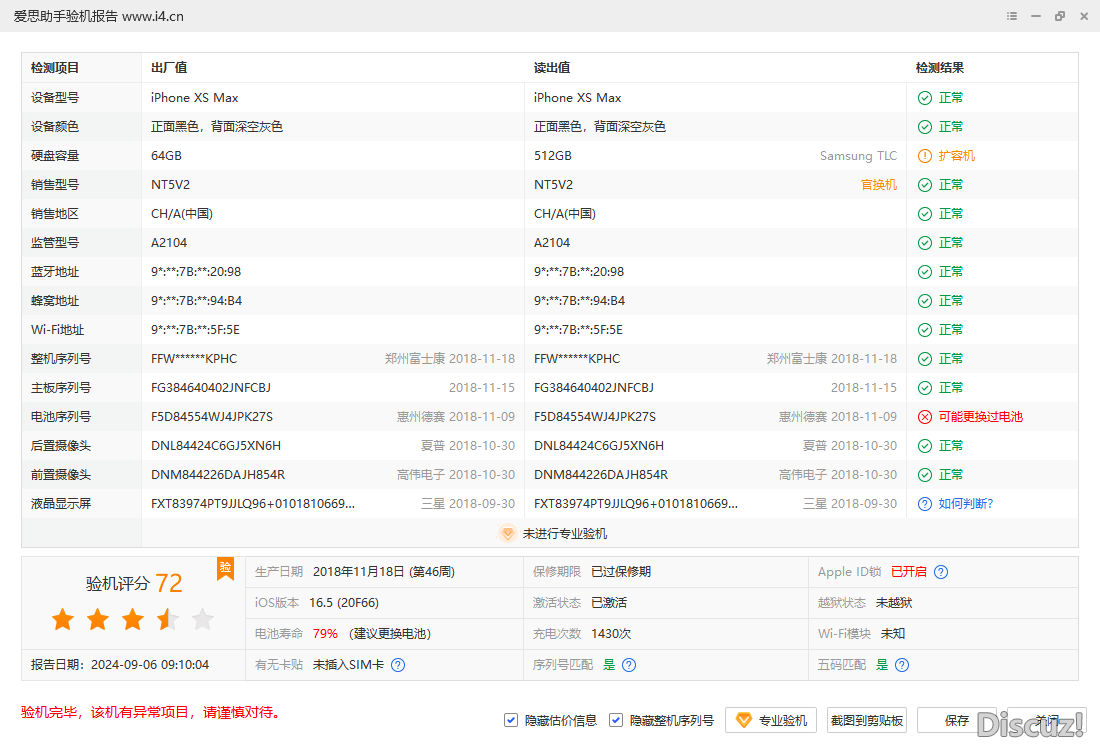Click the green check icon in 主板序列号 row

[925, 388]
